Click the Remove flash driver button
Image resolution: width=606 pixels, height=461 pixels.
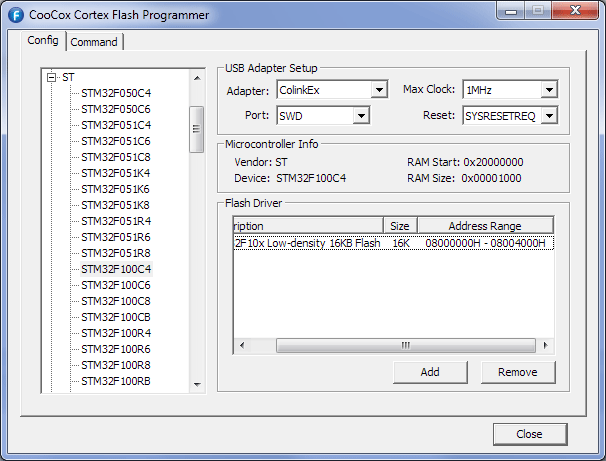pyautogui.click(x=518, y=372)
